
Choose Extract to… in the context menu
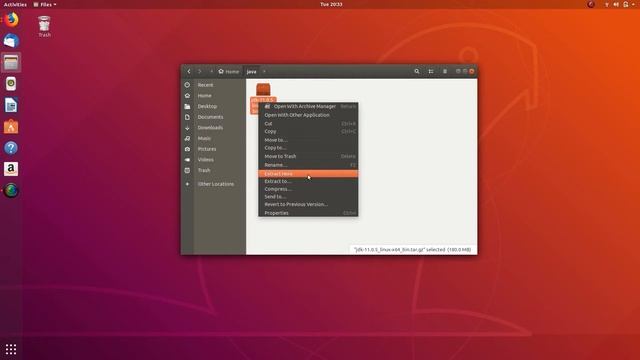pyautogui.click(x=308, y=181)
